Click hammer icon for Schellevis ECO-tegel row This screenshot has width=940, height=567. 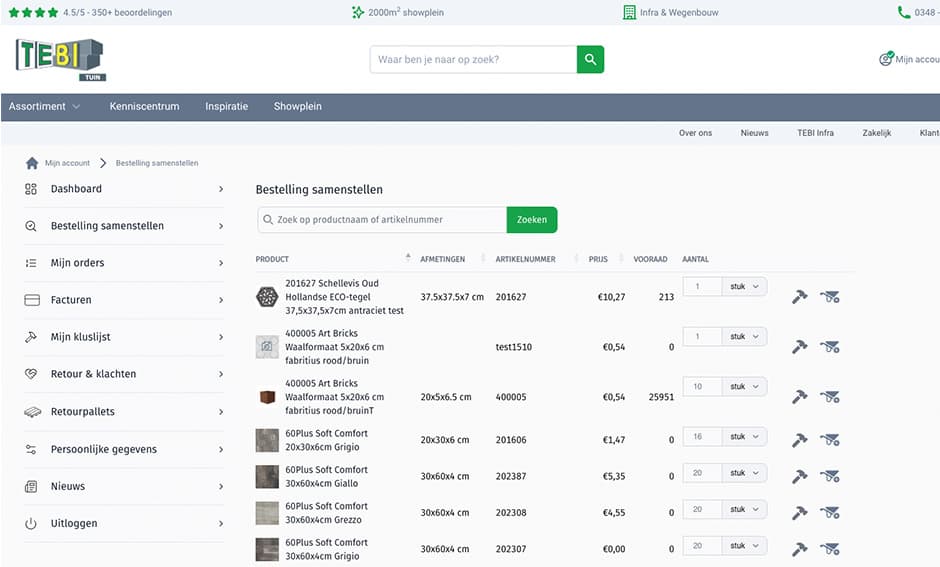tap(799, 297)
